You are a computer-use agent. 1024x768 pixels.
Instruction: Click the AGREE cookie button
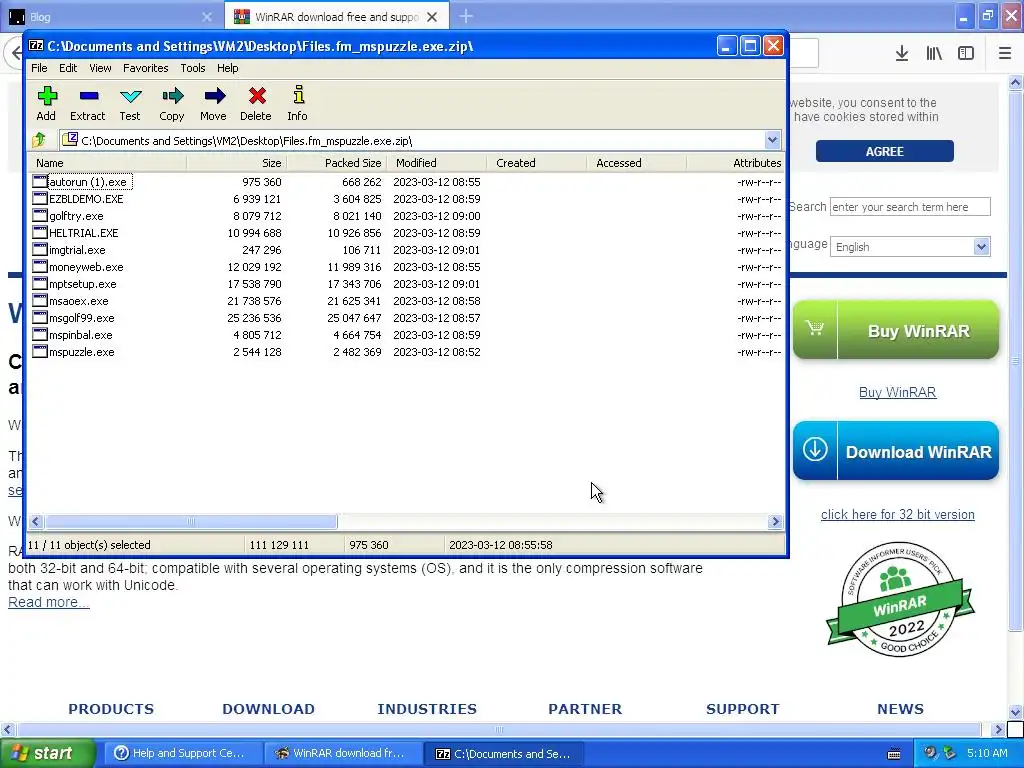tap(884, 152)
